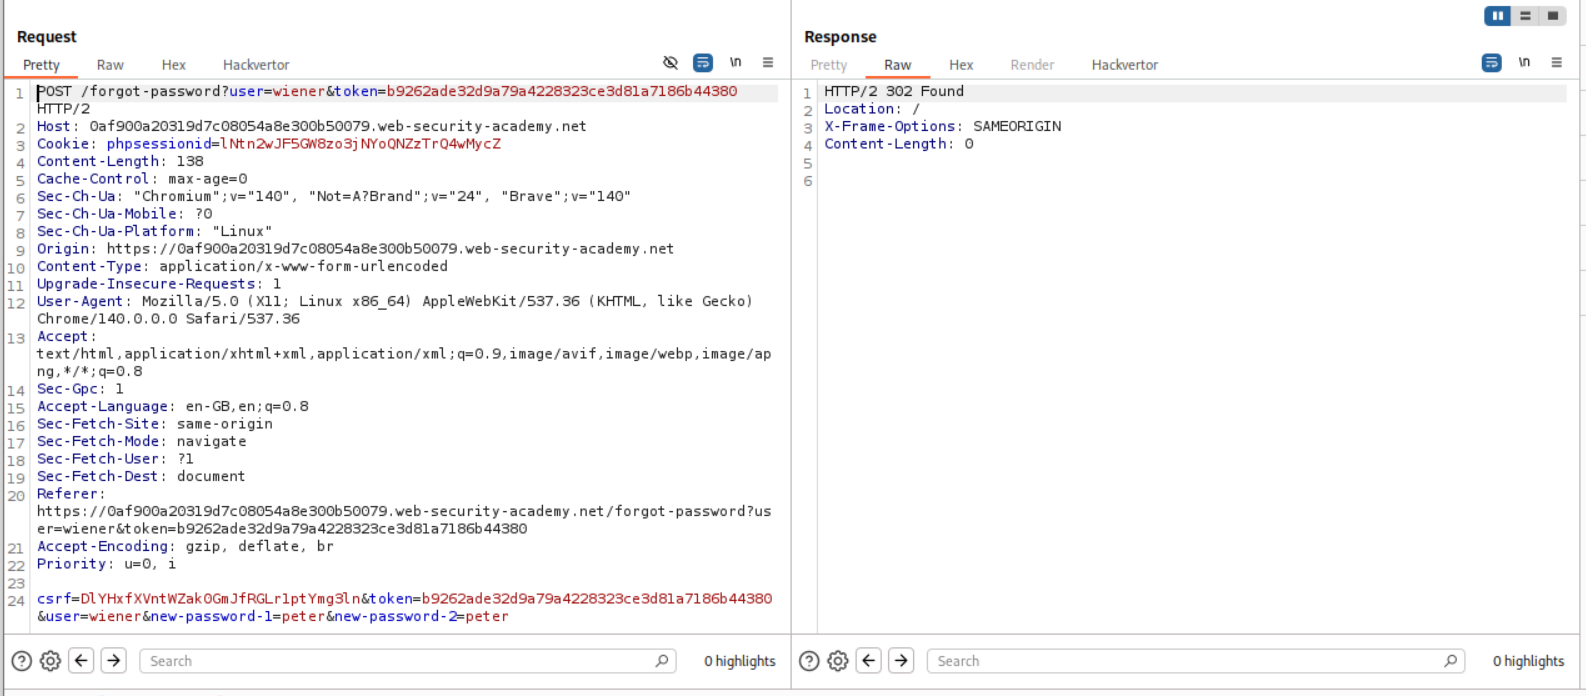Go to previous match in Request search
The width and height of the screenshot is (1586, 696).
[x=82, y=661]
